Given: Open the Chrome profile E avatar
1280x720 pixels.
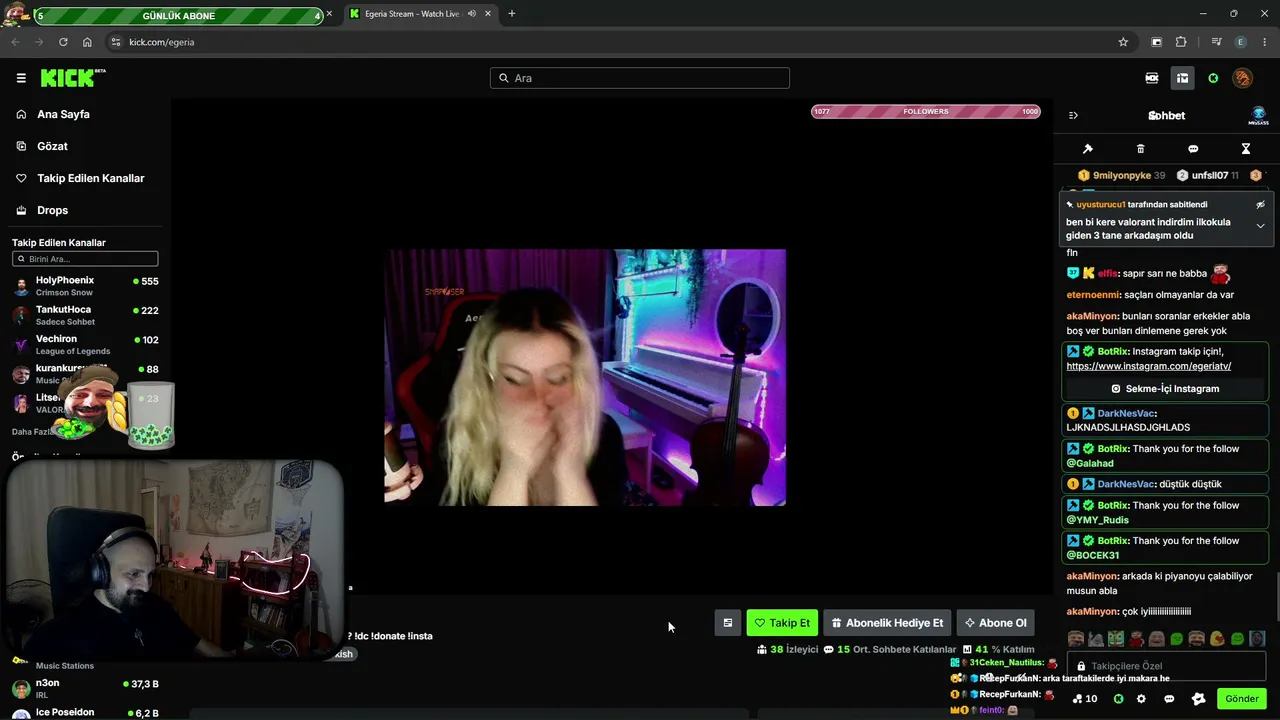Looking at the screenshot, I should [1241, 42].
